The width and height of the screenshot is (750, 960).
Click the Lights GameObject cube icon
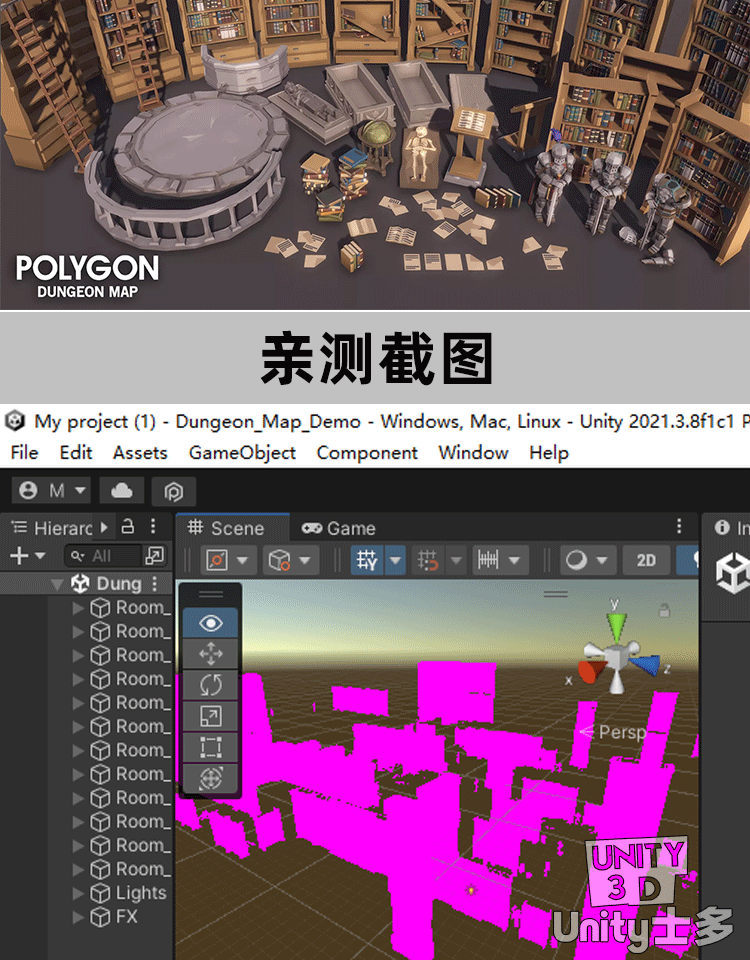(100, 893)
